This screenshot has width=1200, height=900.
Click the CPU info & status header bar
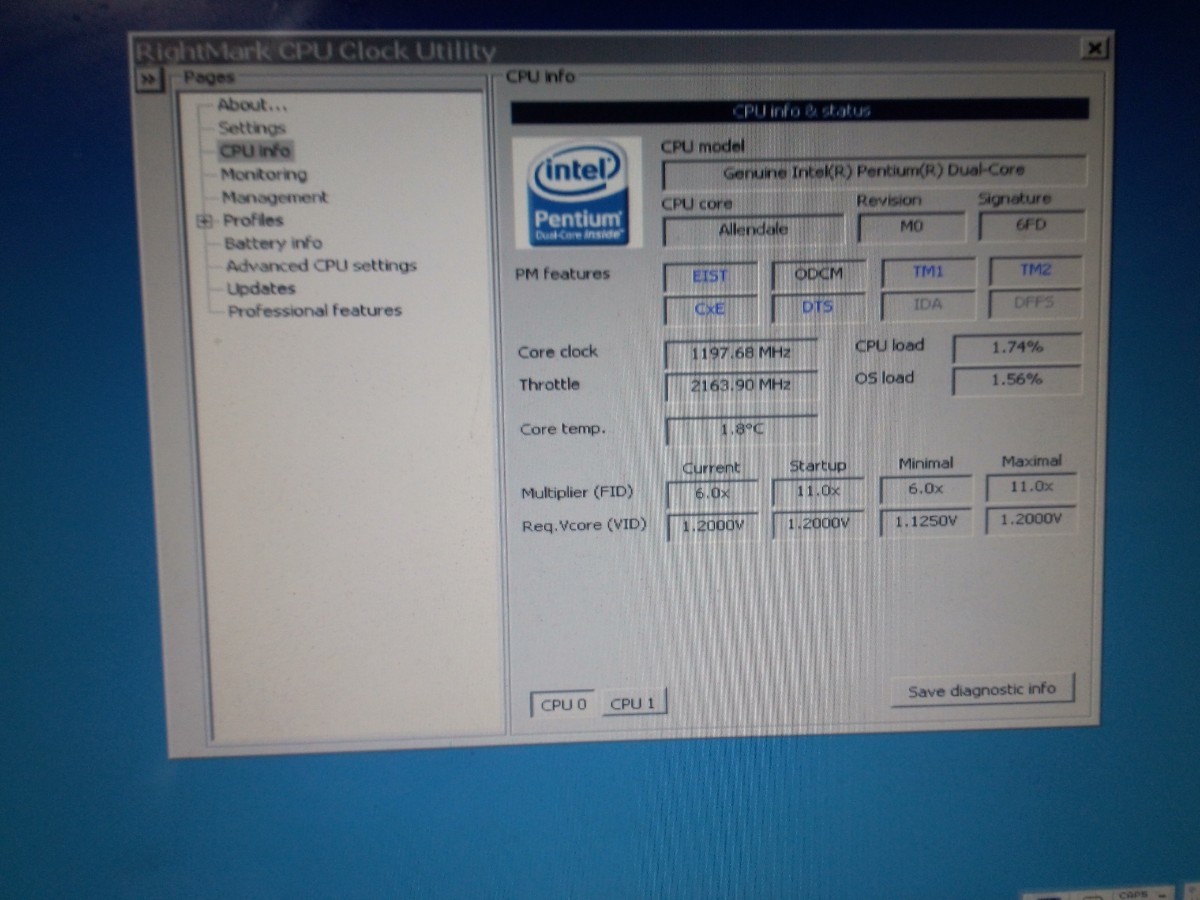click(800, 111)
